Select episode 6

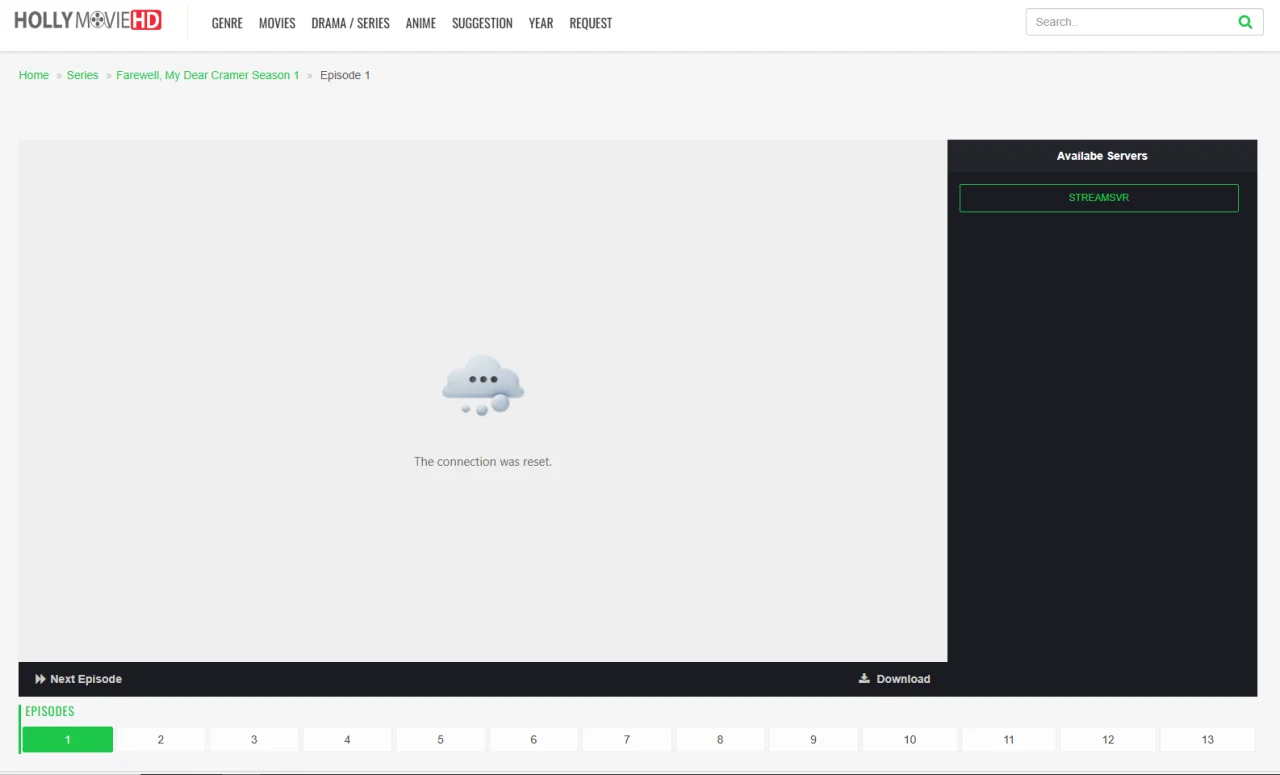pyautogui.click(x=534, y=740)
